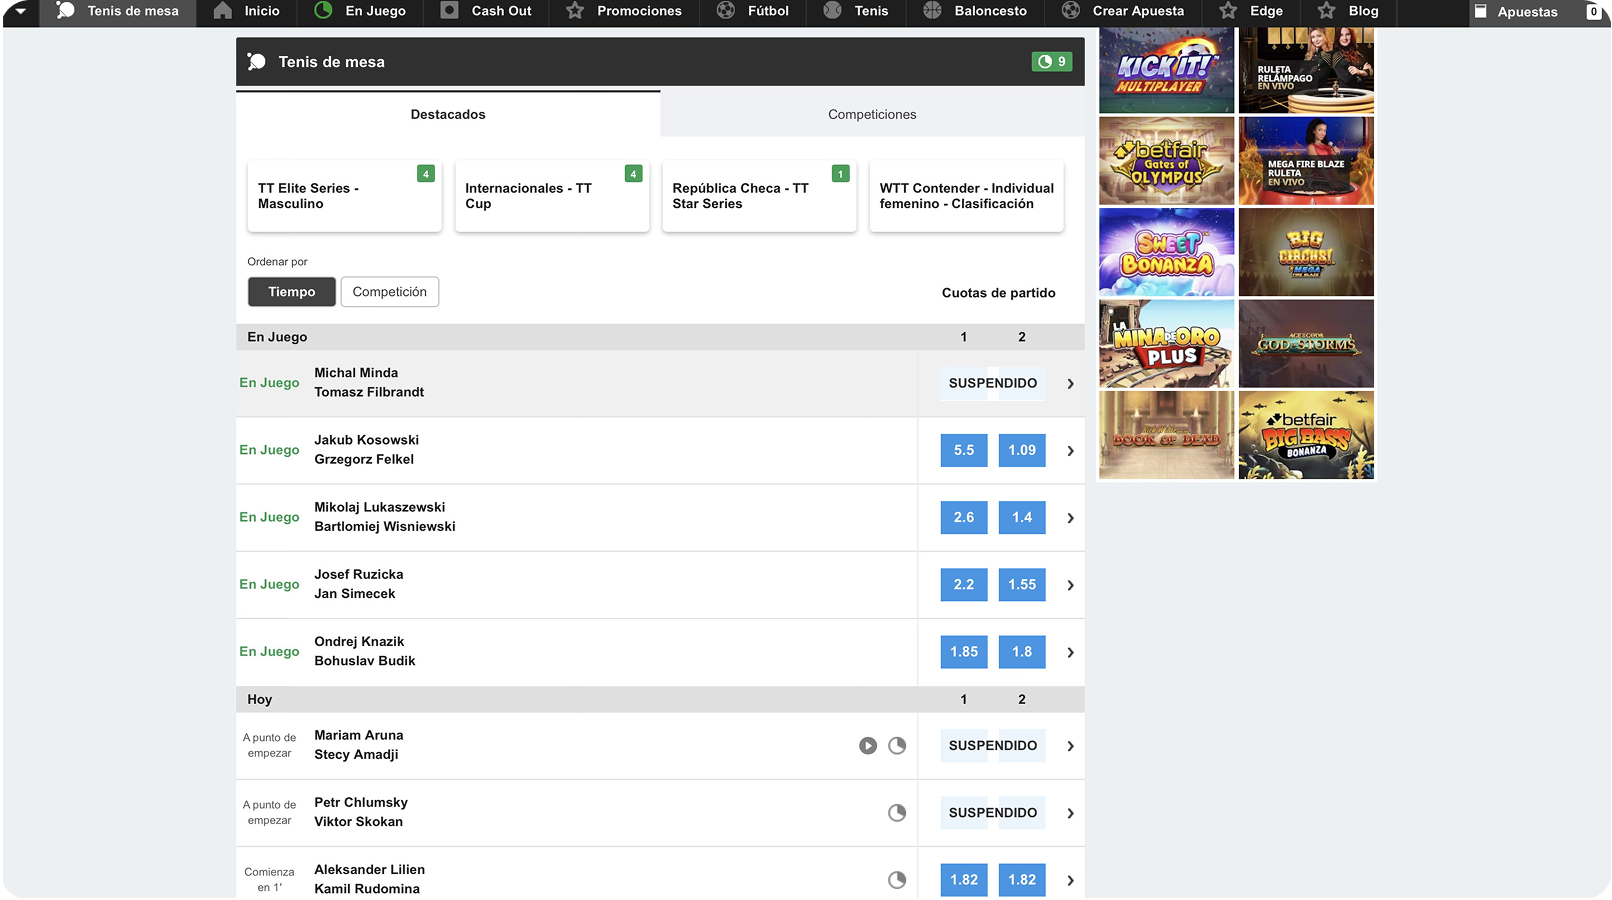This screenshot has width=1612, height=900.
Task: Click the live count badge showing 9
Action: (x=1052, y=62)
